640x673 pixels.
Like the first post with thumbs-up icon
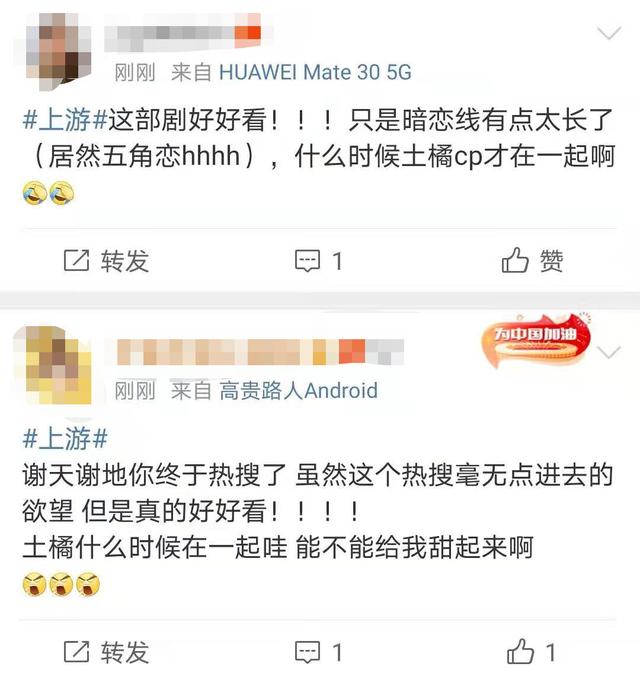point(515,260)
